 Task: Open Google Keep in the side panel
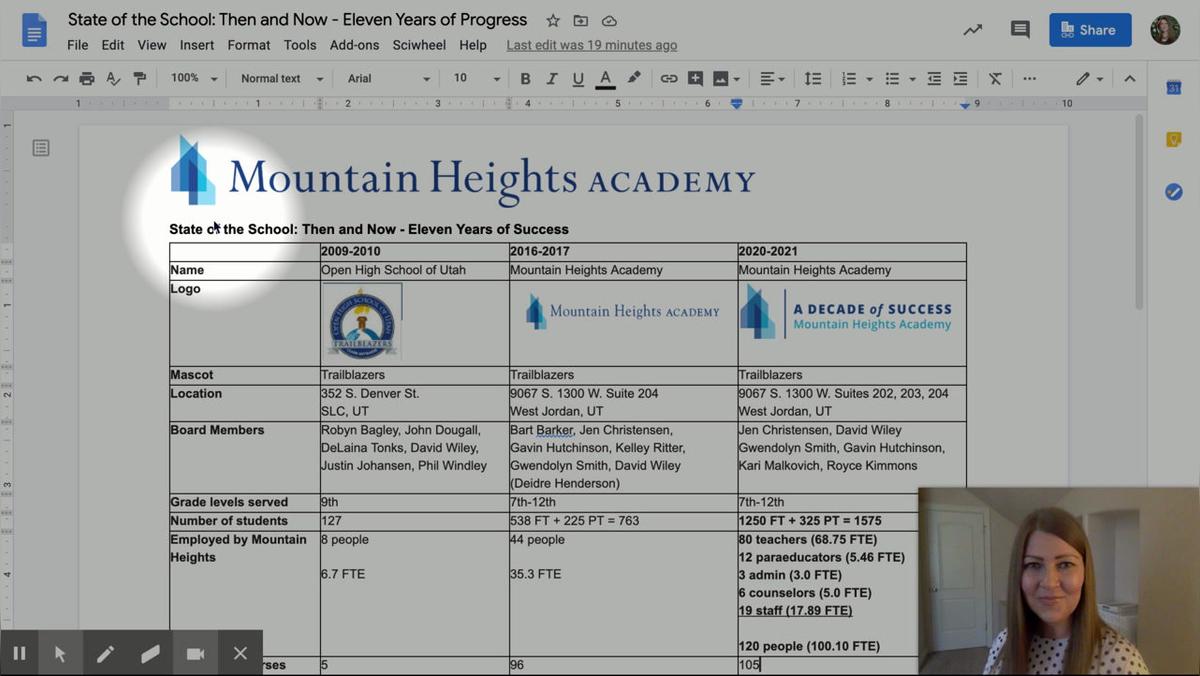1174,140
